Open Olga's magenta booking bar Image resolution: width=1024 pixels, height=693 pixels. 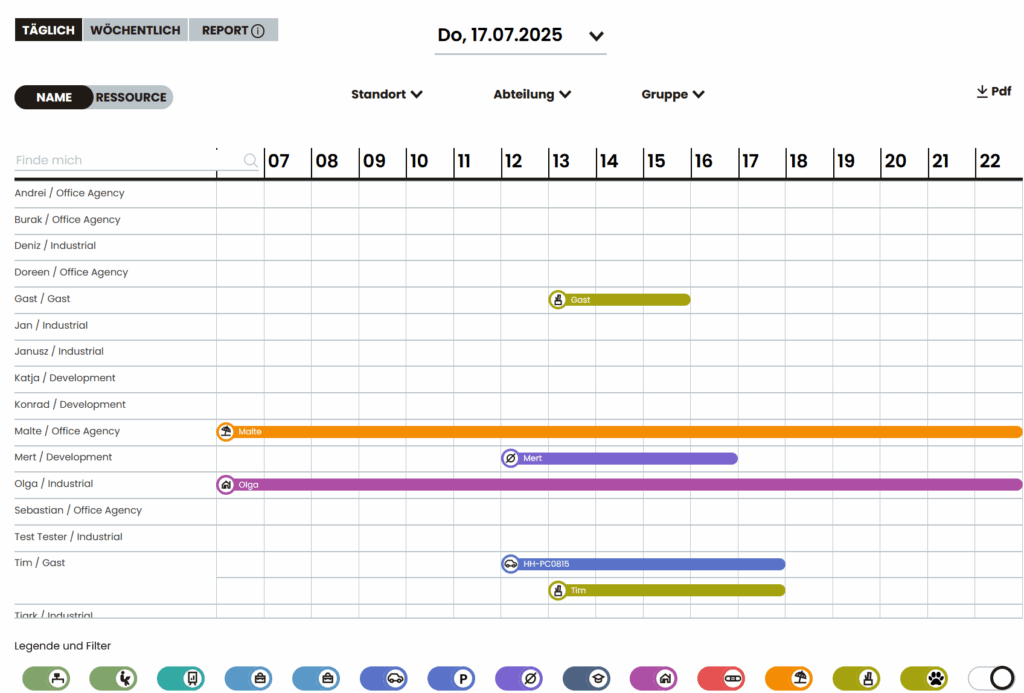pos(620,485)
